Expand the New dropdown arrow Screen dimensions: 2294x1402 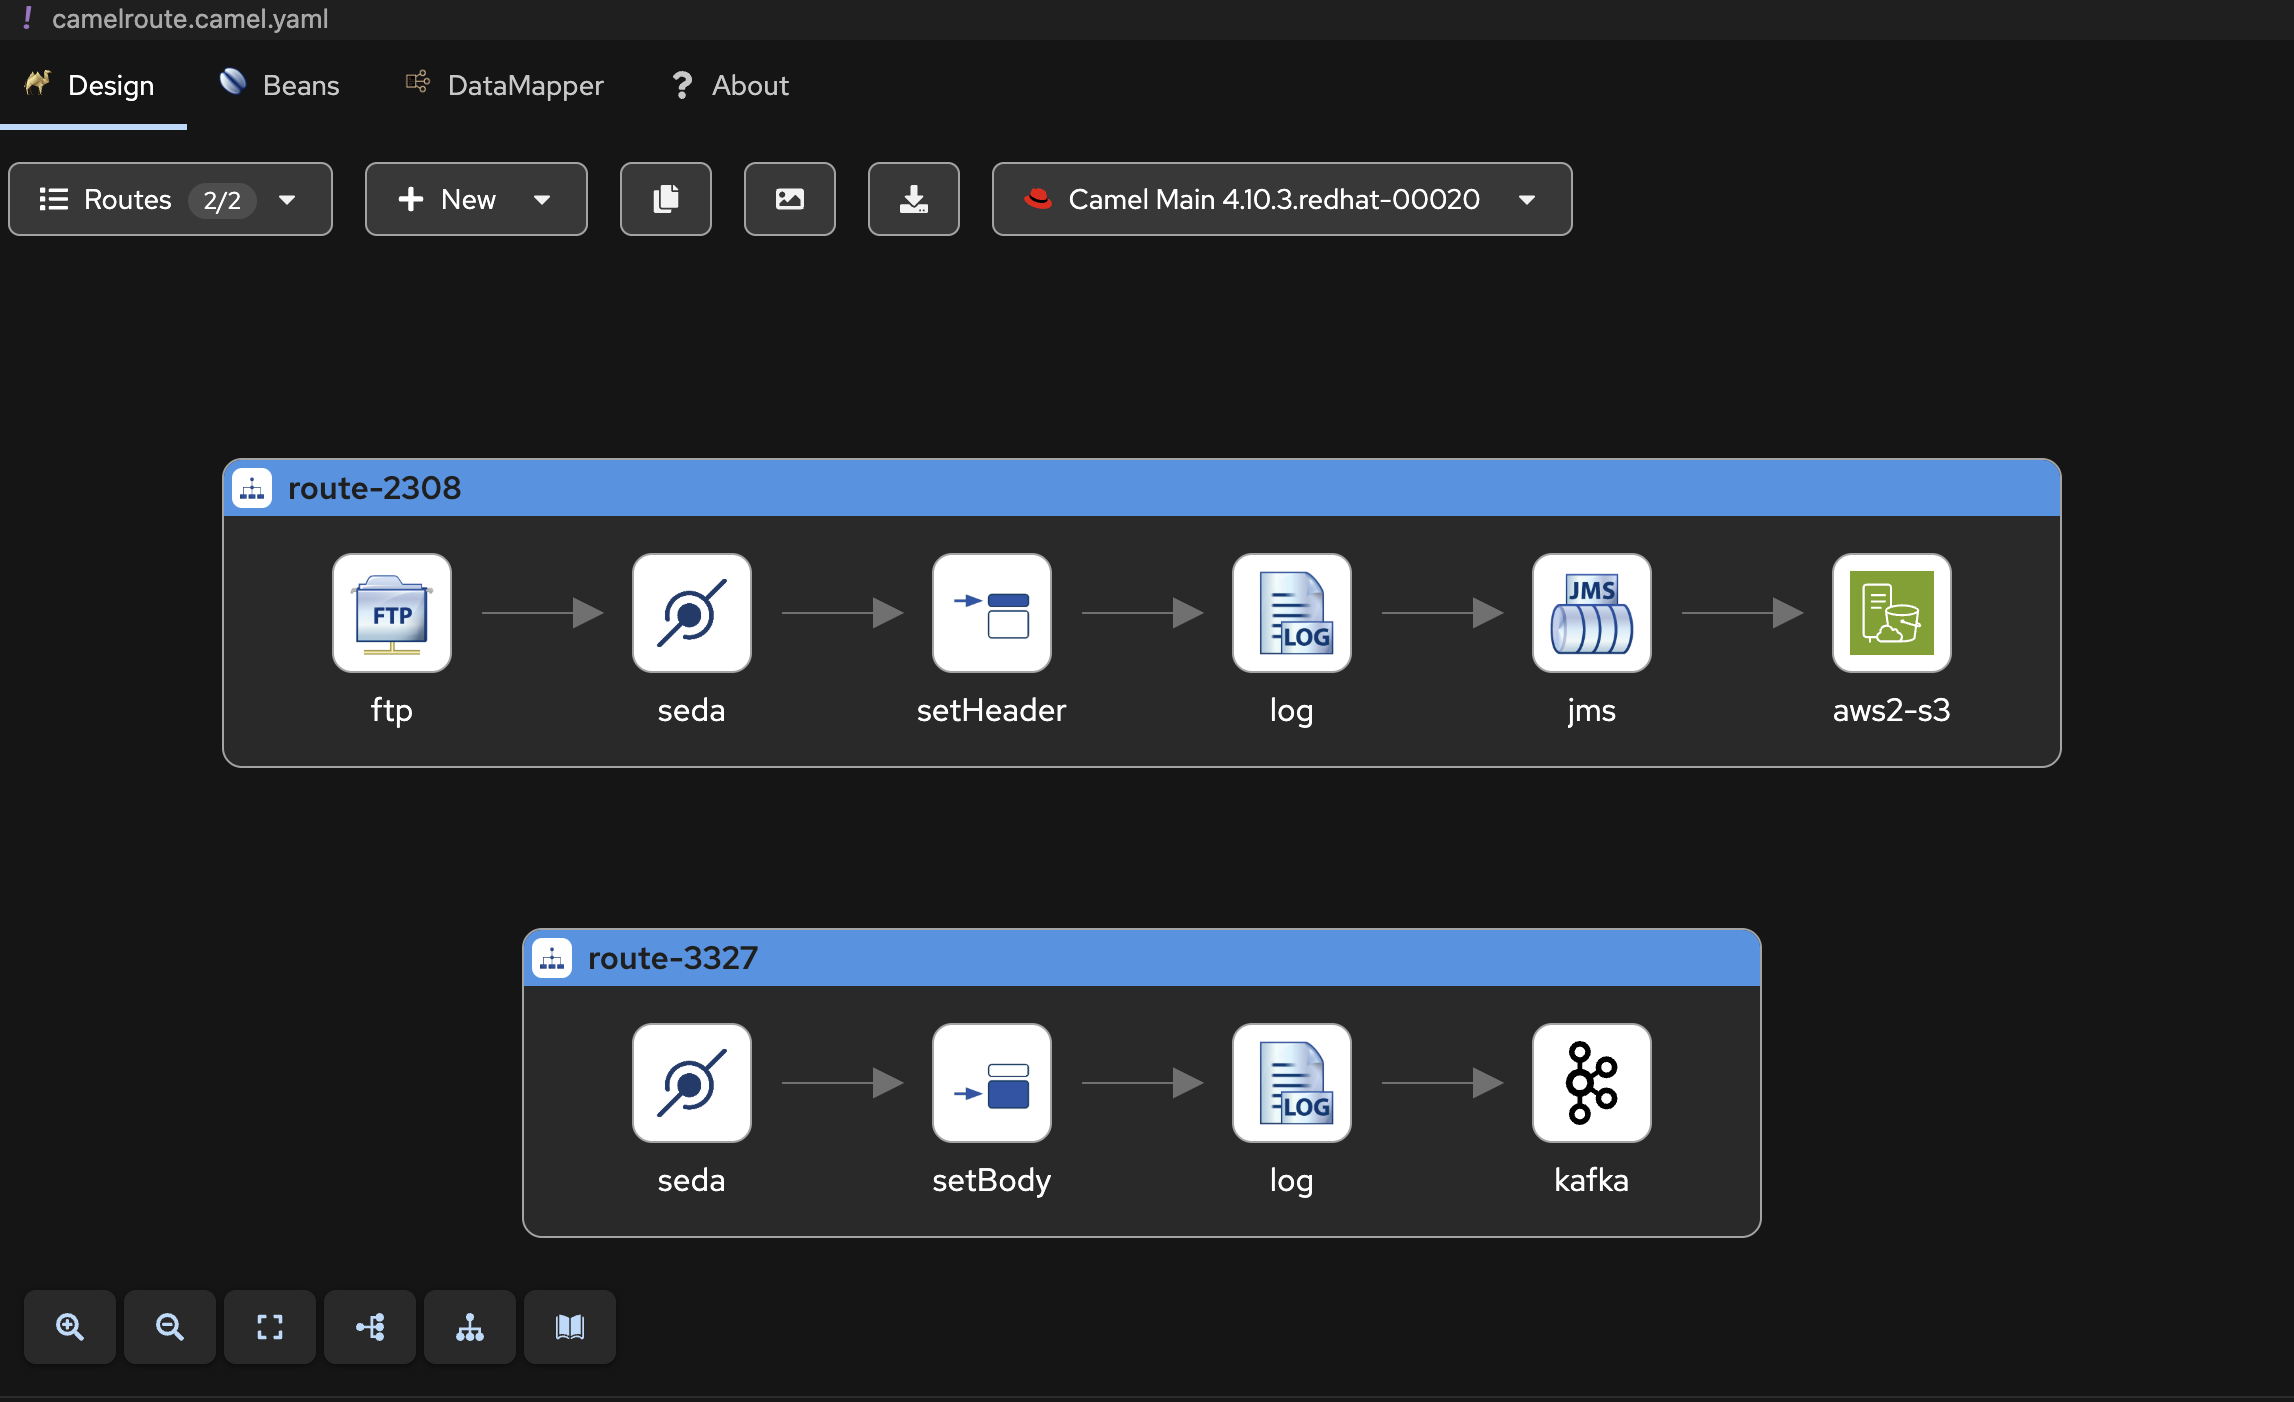coord(542,199)
